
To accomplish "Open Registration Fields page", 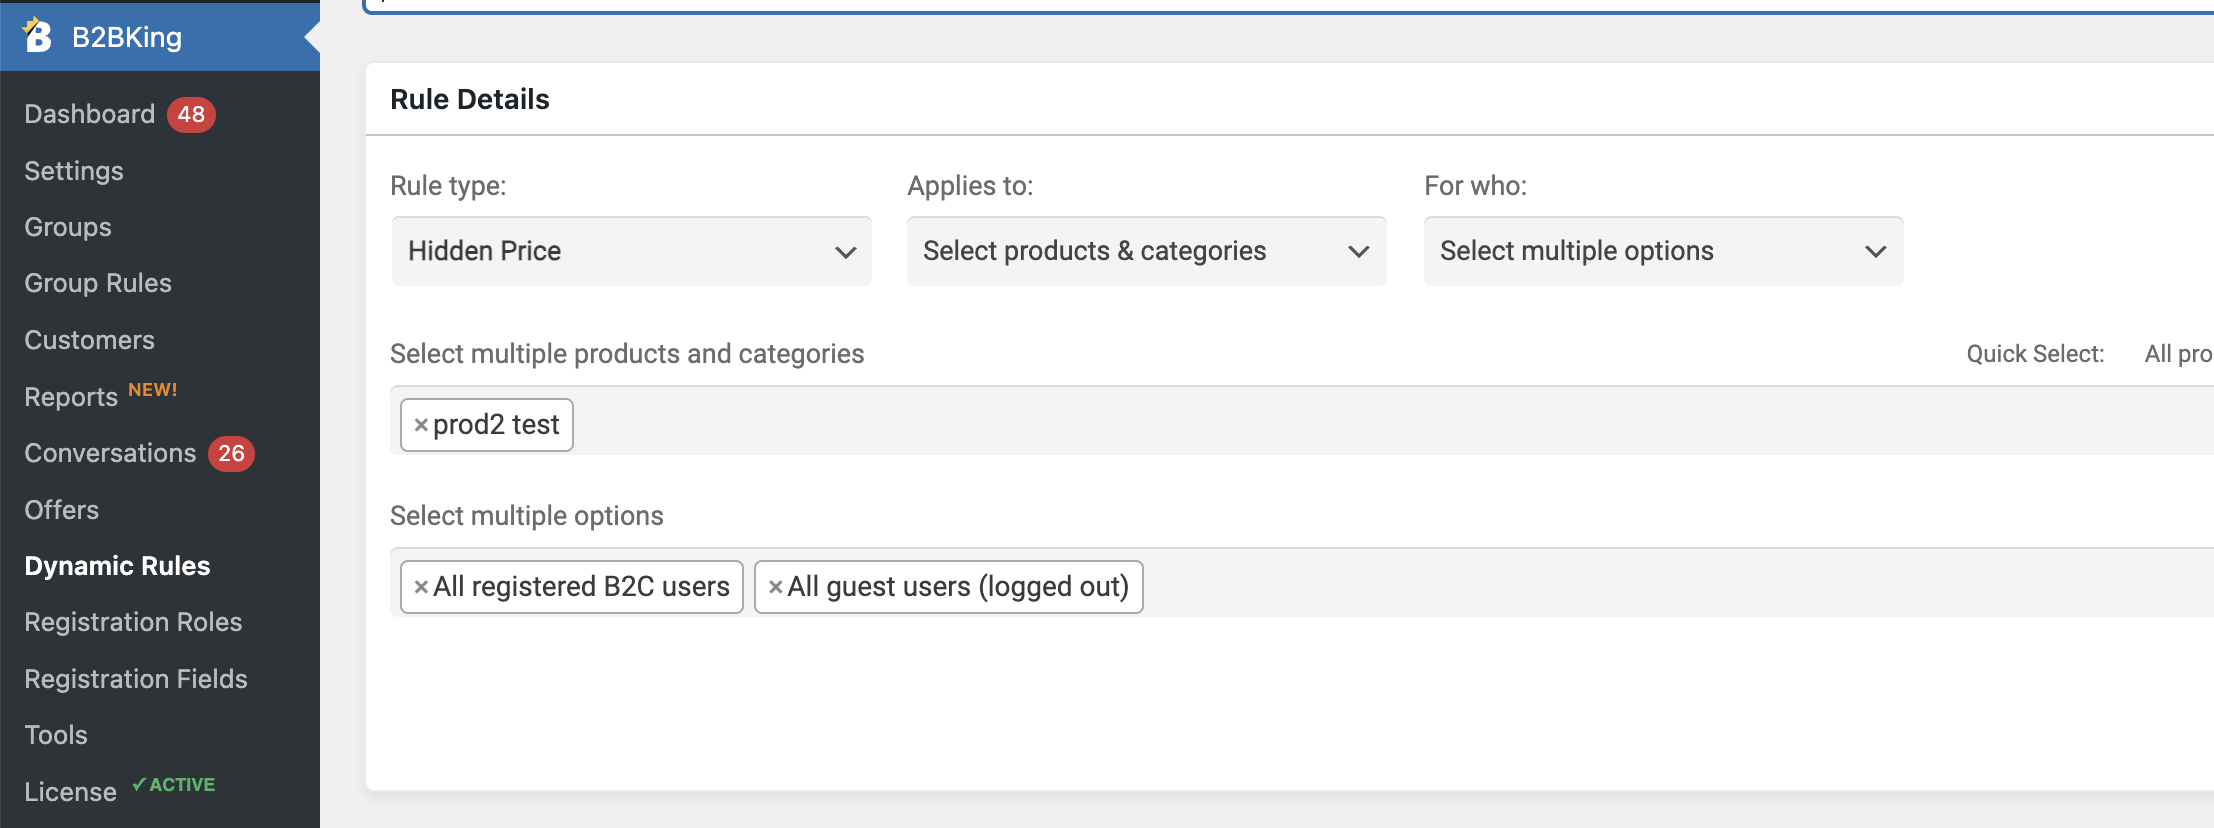I will coord(136,679).
